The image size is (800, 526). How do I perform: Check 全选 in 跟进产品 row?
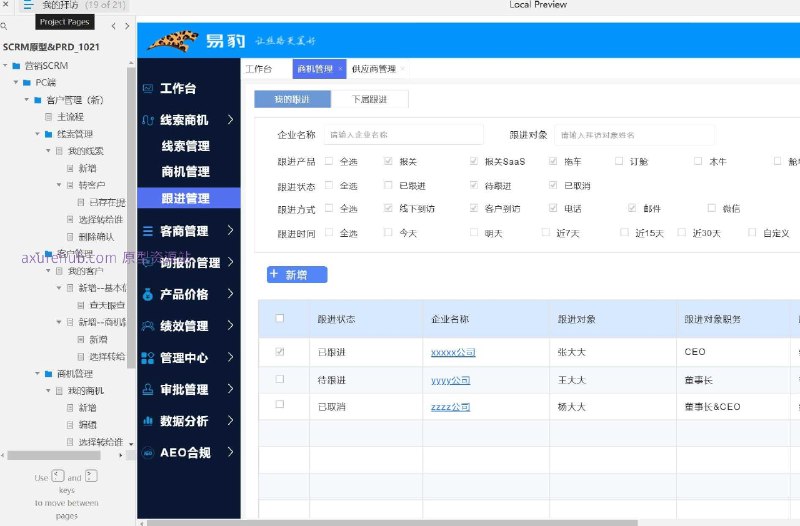point(329,161)
